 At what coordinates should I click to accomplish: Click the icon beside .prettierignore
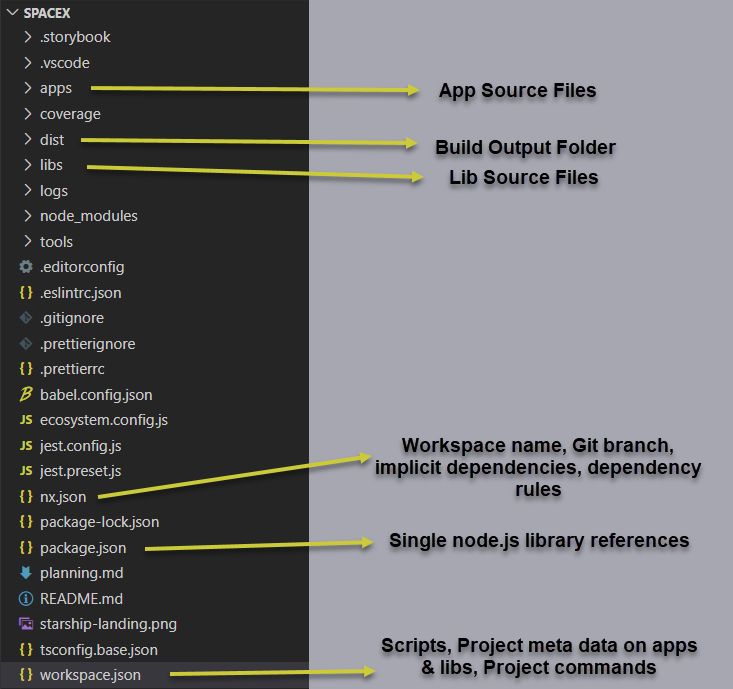click(26, 344)
